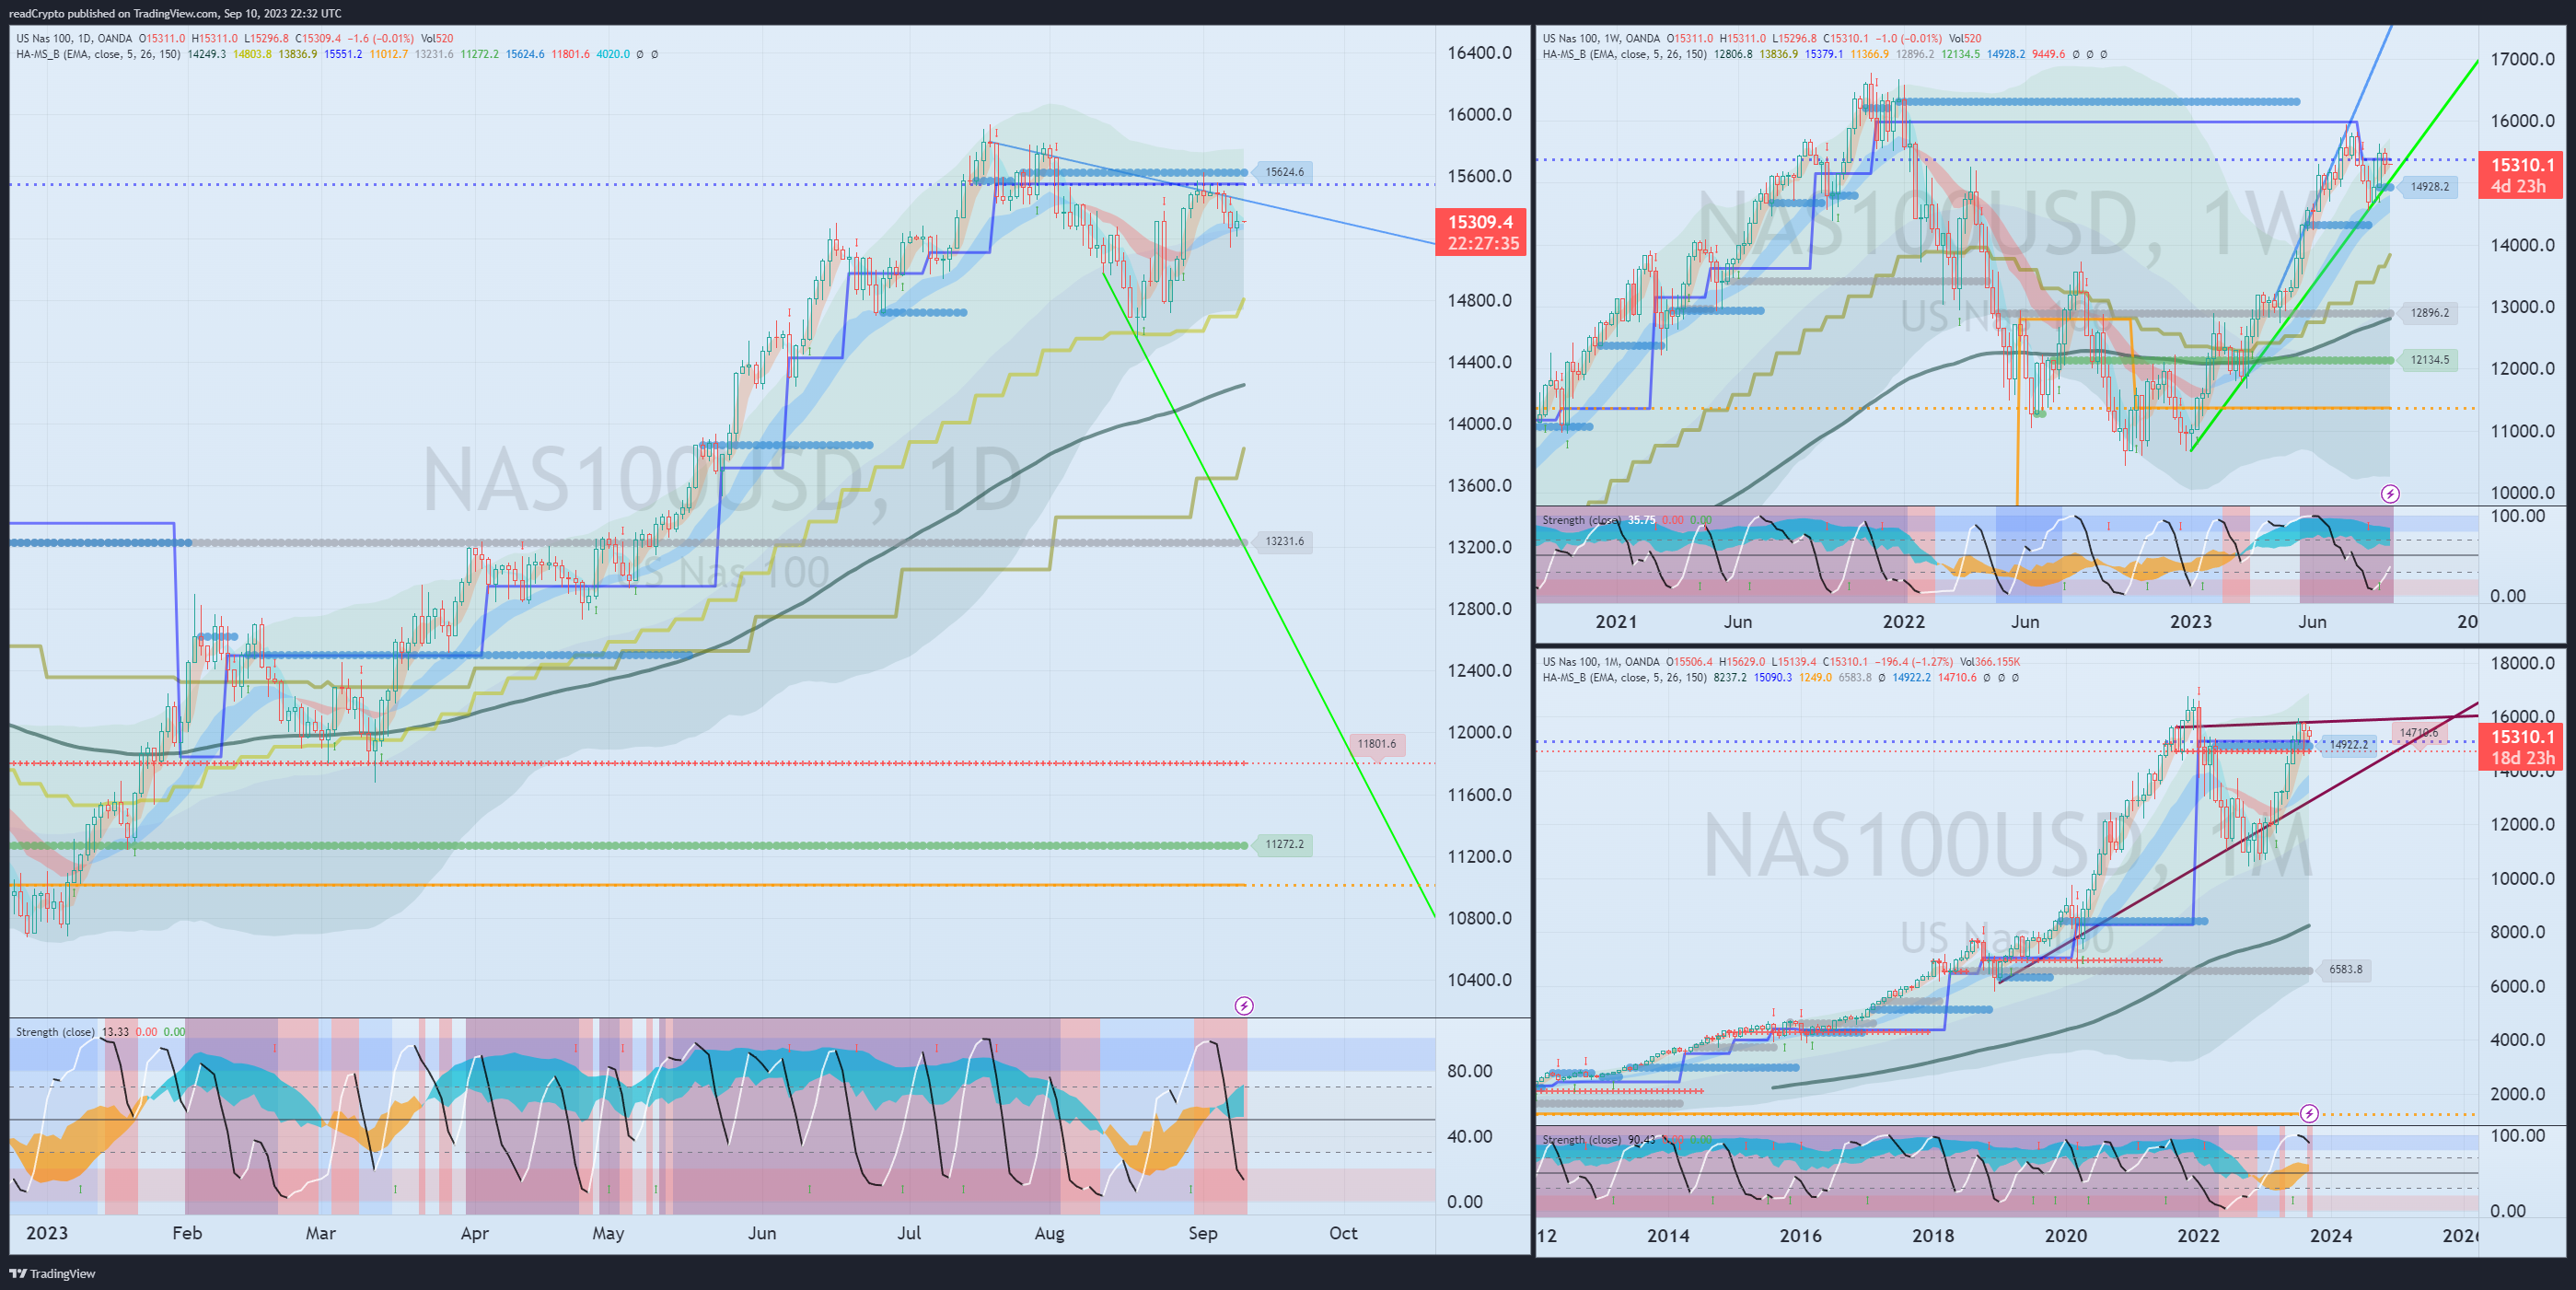
Task: Click the 18000.0 price axis tick on monthly chart
Action: pos(2522,663)
